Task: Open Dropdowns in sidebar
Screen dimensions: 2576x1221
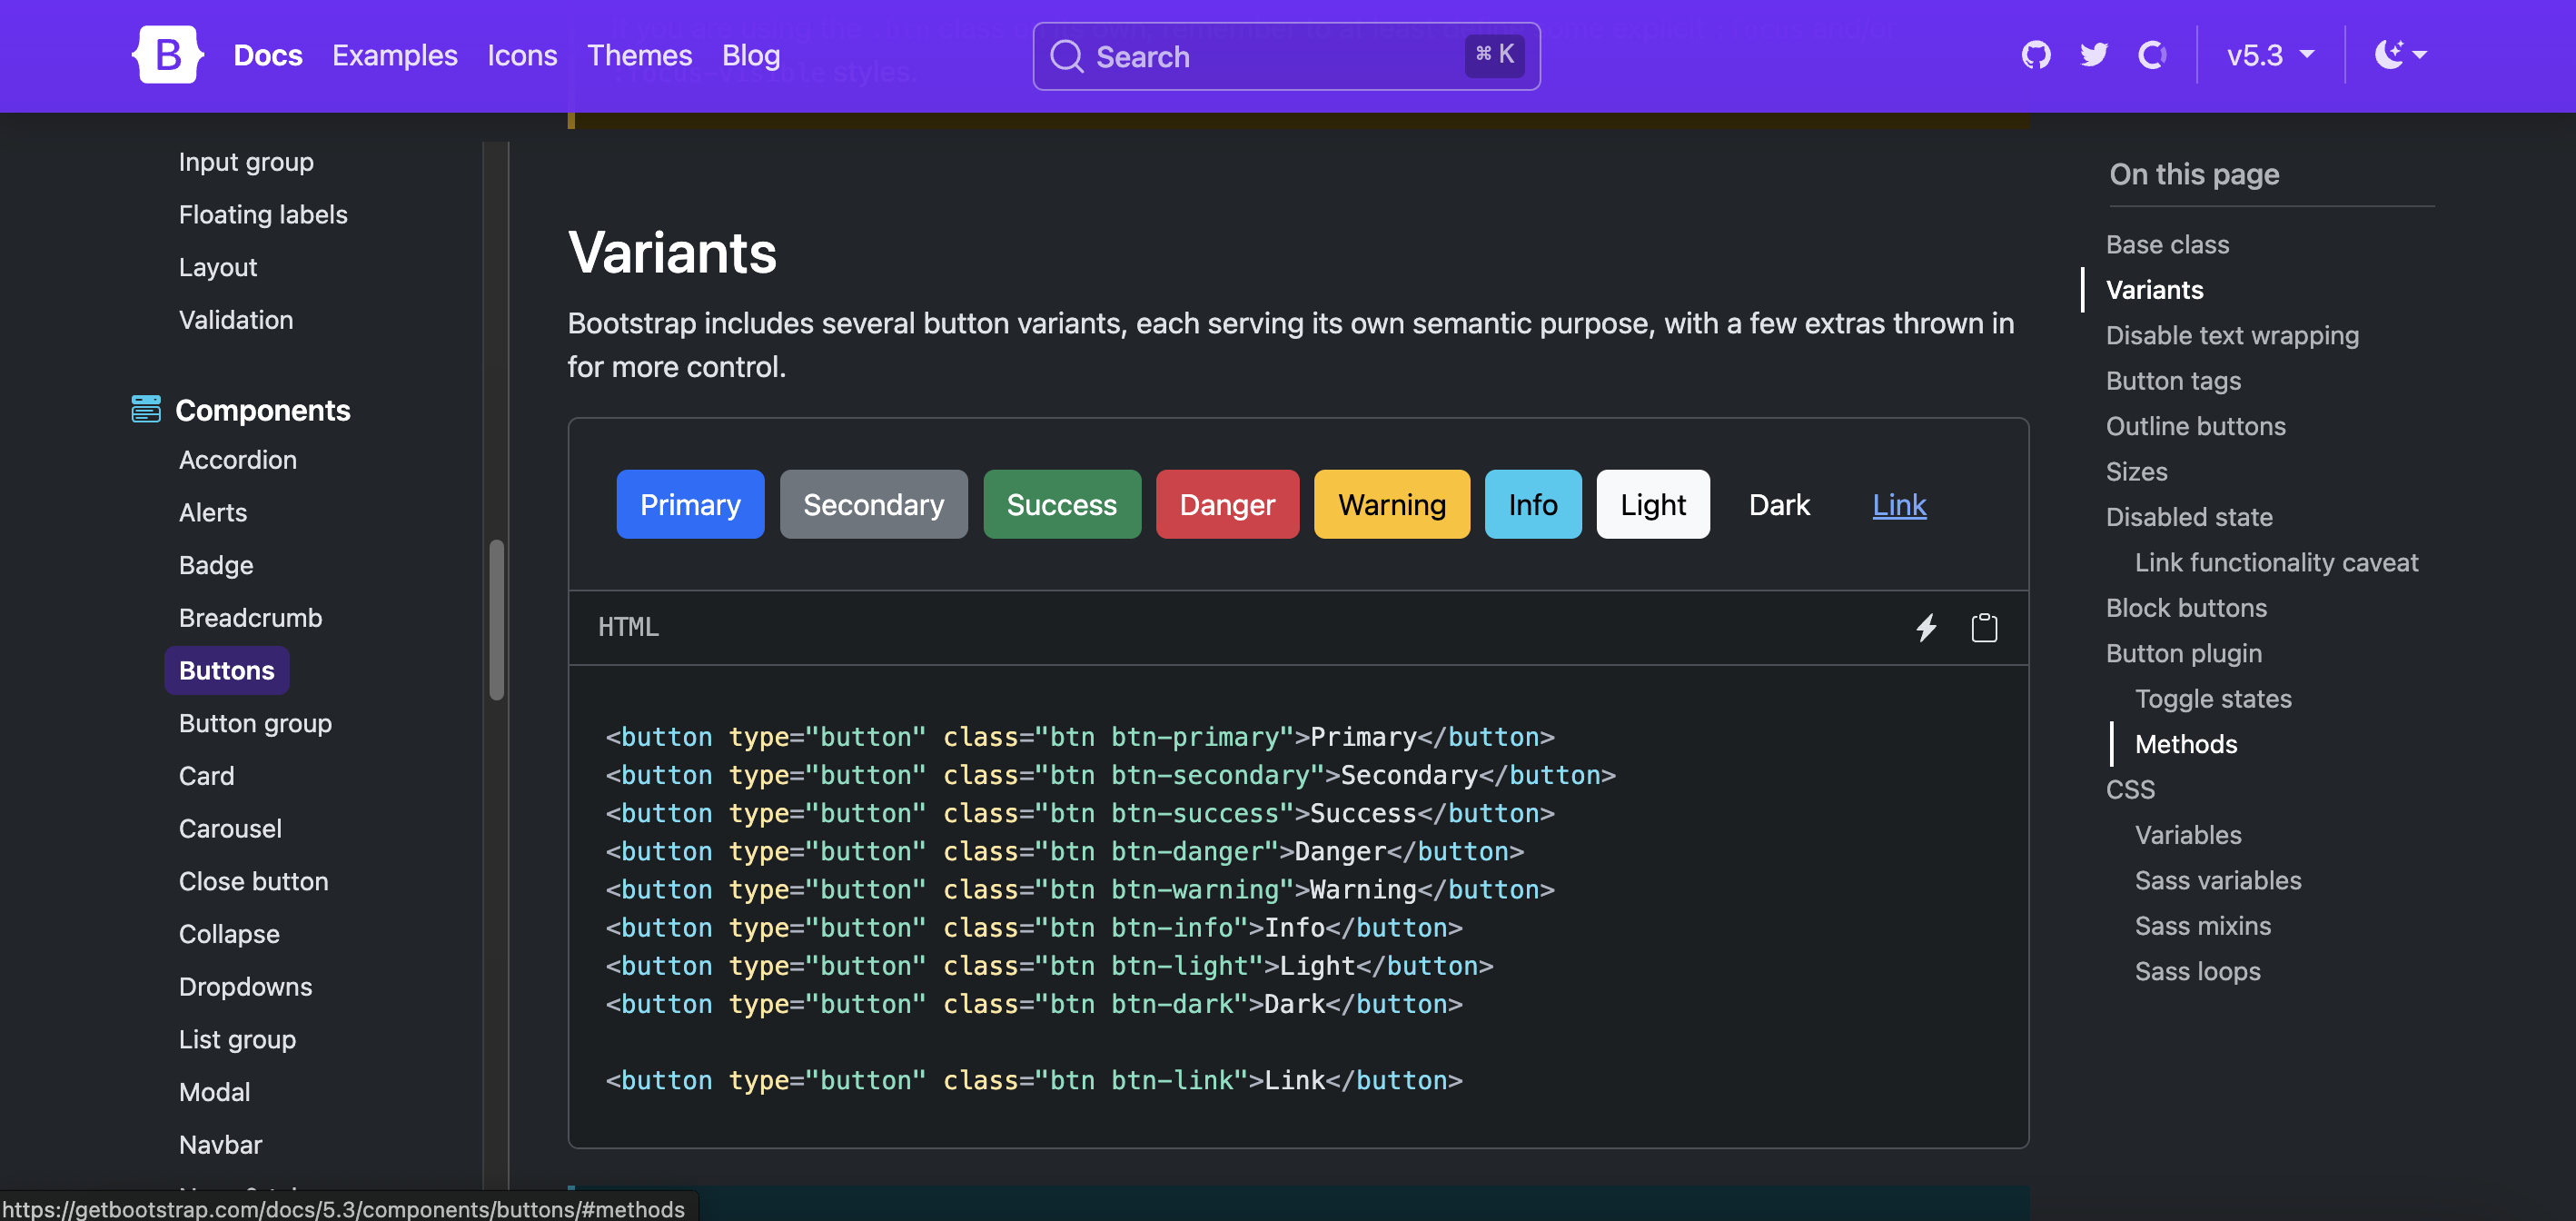Action: [x=245, y=986]
